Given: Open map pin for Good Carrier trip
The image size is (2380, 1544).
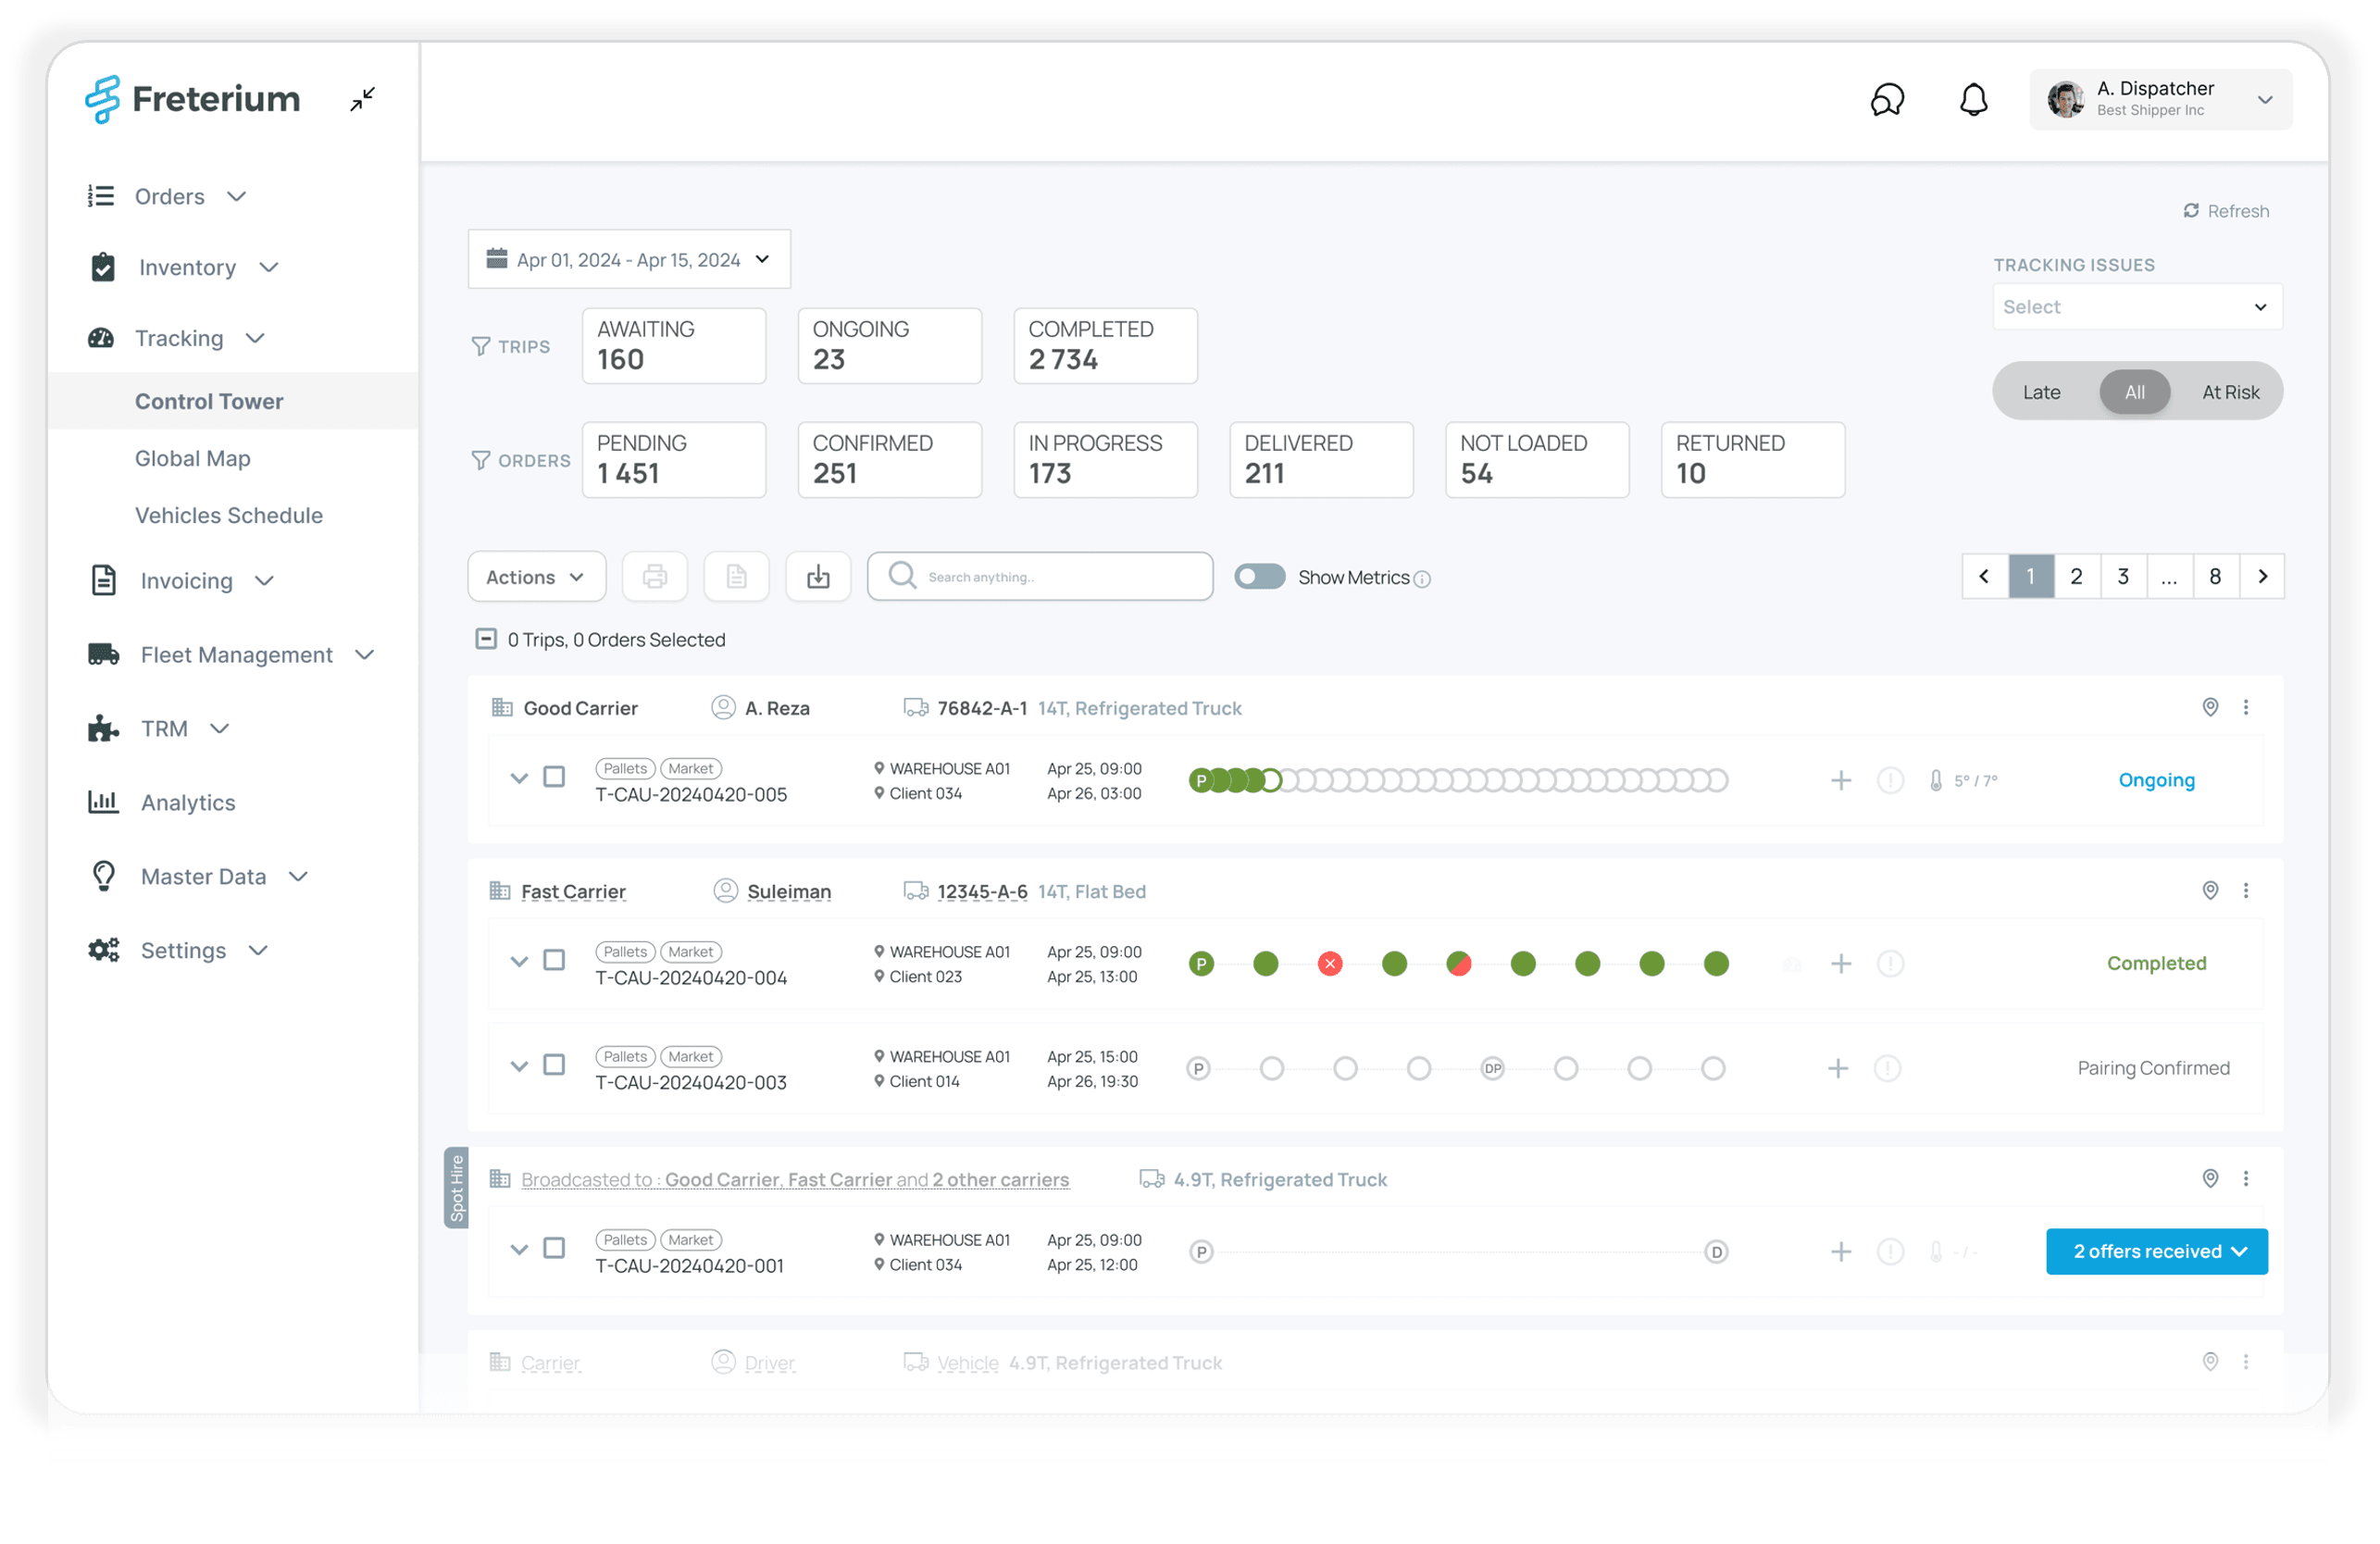Looking at the screenshot, I should click(x=2210, y=707).
